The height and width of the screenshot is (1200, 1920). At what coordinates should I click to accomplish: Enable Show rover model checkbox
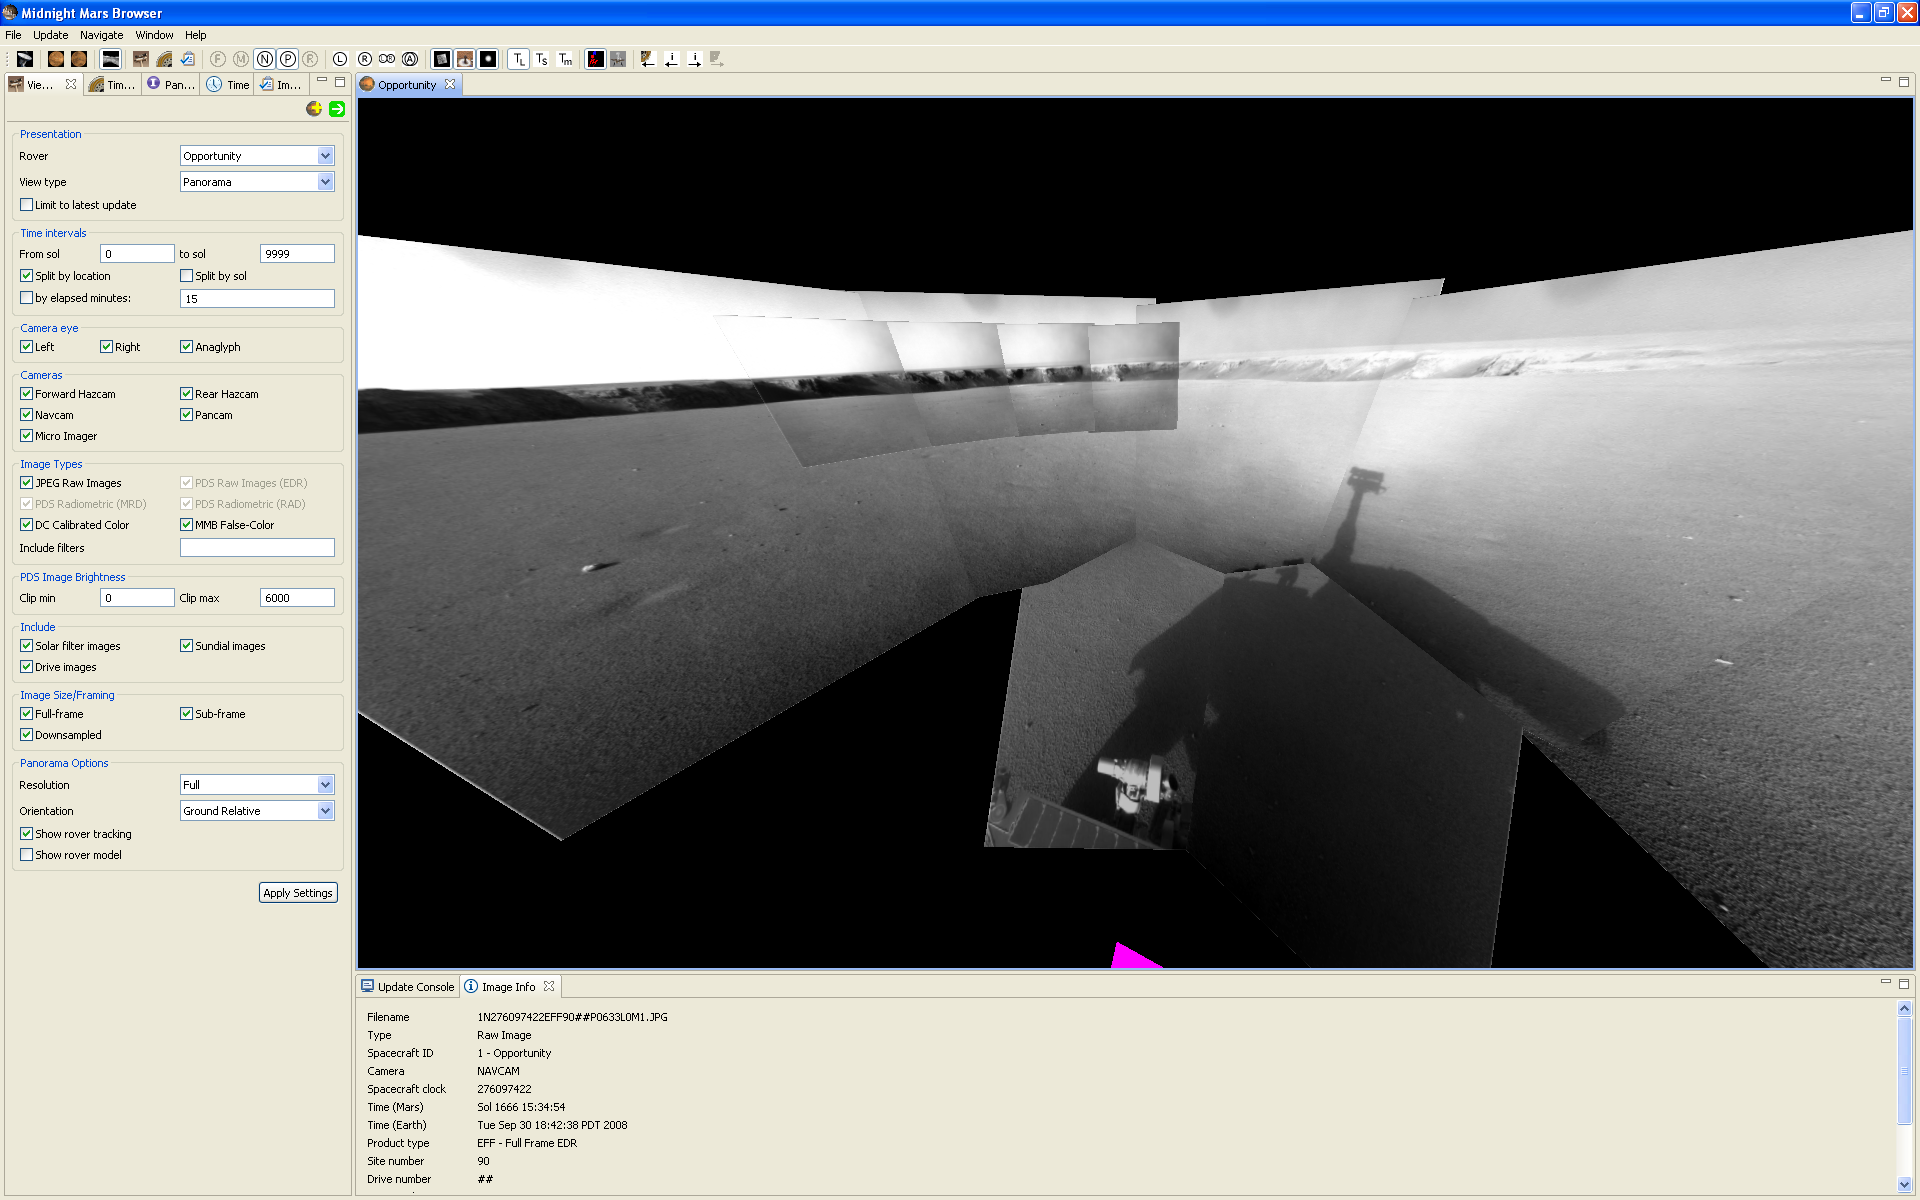pyautogui.click(x=27, y=855)
